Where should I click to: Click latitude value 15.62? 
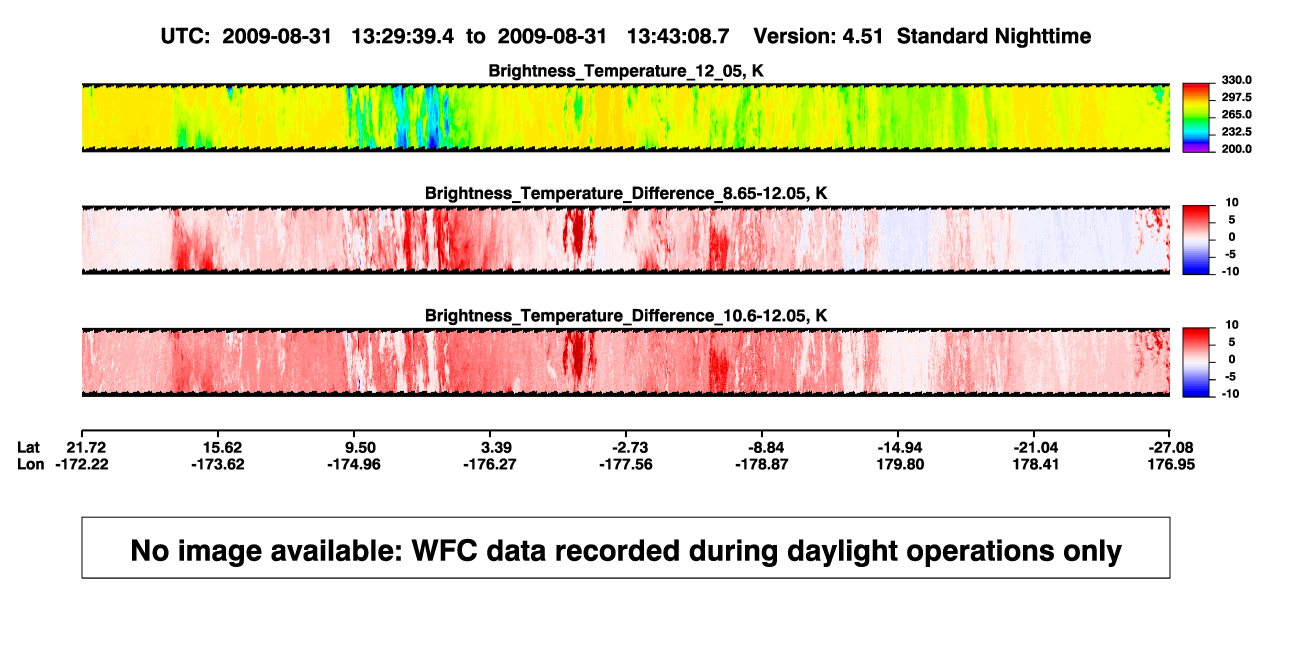pos(222,446)
